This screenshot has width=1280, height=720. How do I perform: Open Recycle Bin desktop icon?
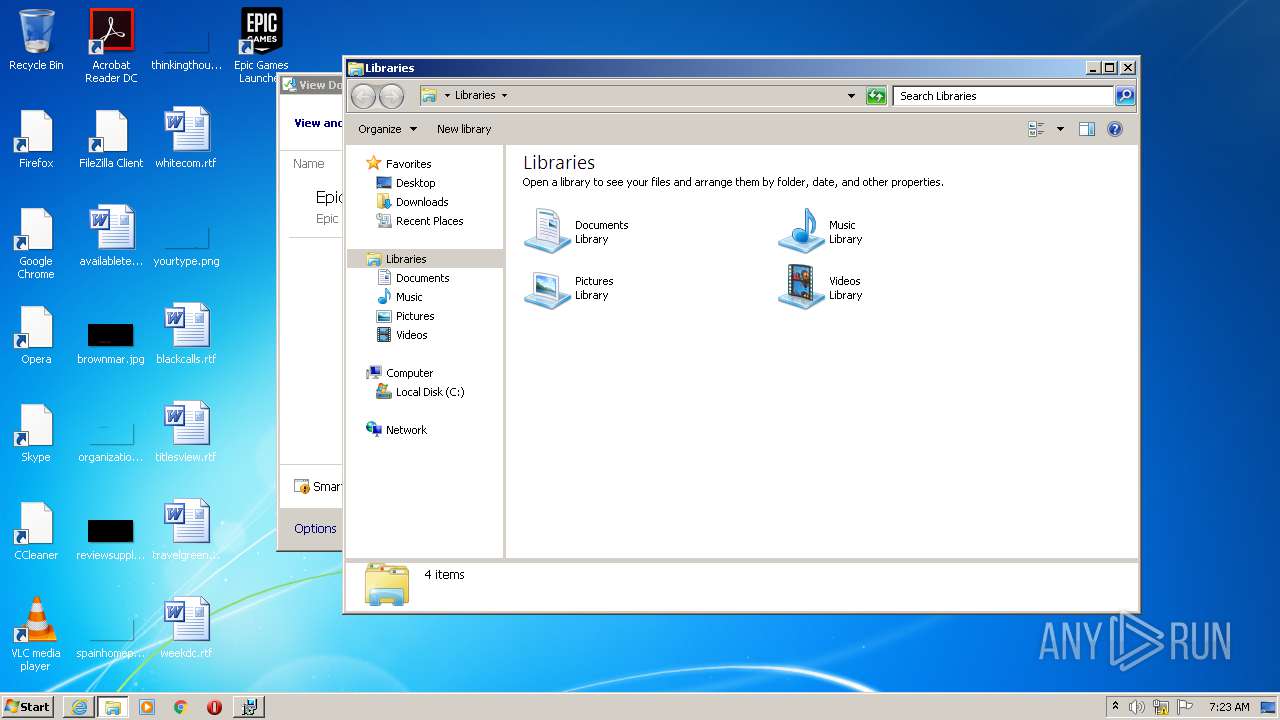(36, 40)
